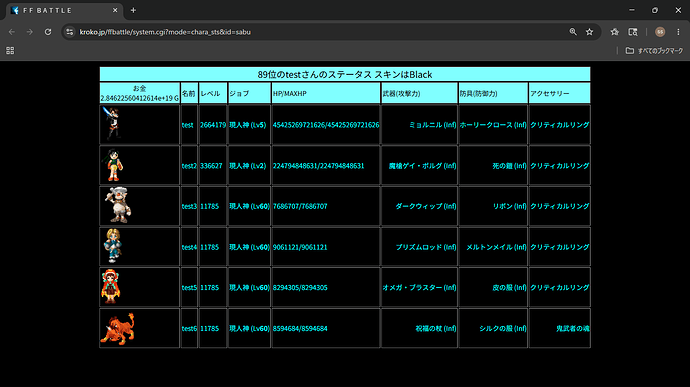Click the test character sprite with sword

pyautogui.click(x=111, y=123)
